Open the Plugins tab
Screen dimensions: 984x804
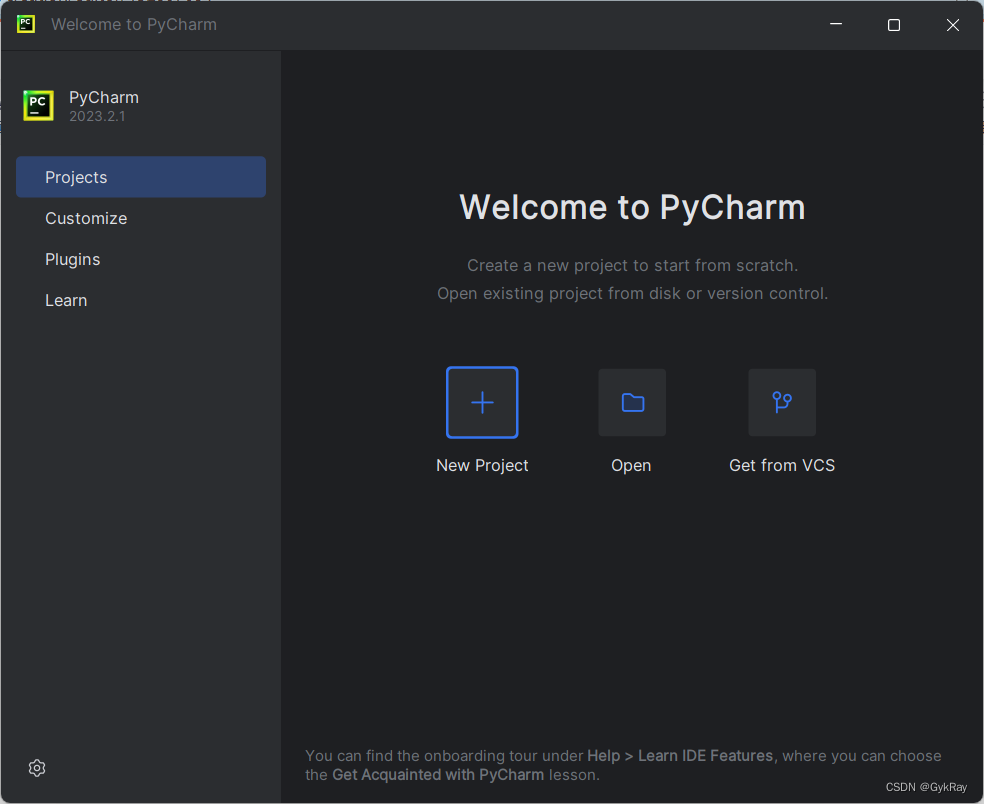(141, 259)
